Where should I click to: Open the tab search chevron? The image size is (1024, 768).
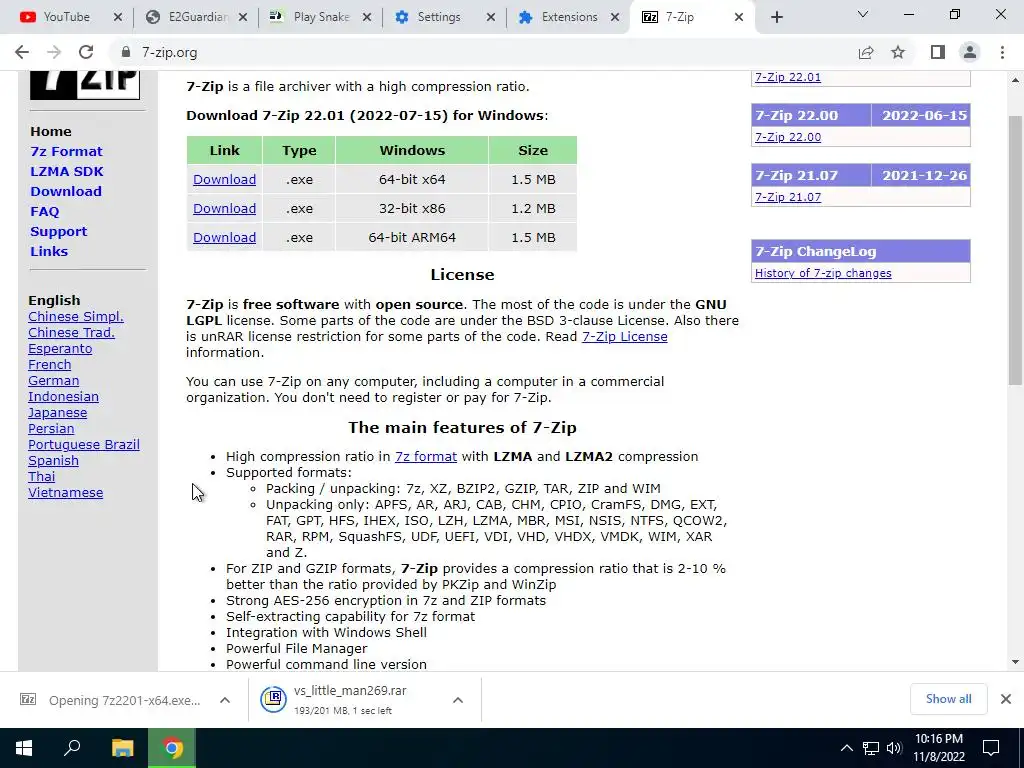pos(863,14)
